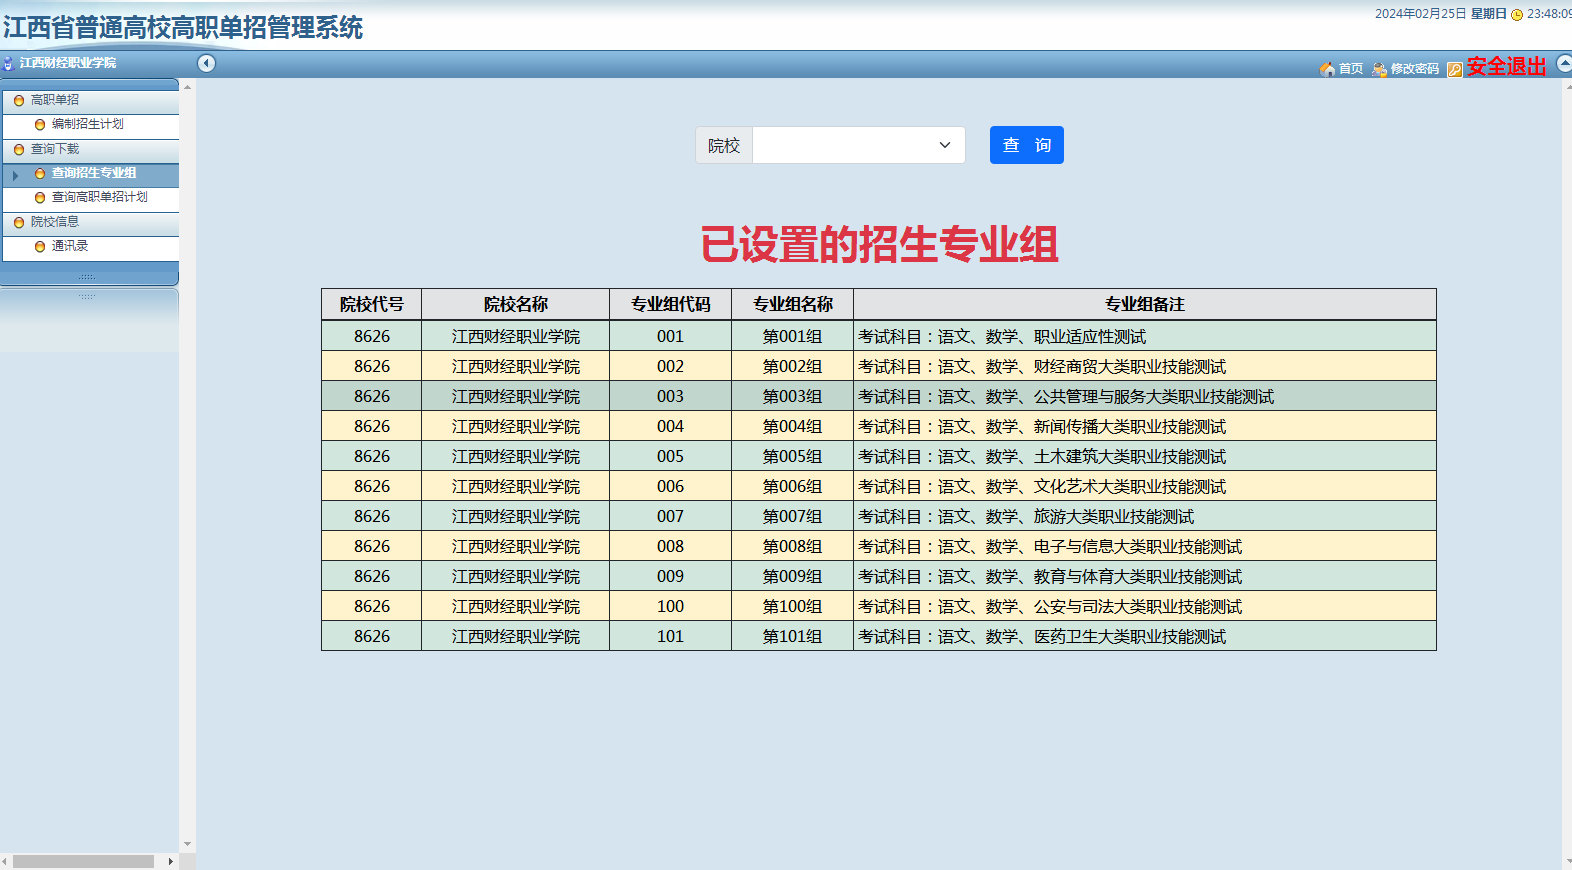
Task: Click the clock icon beside the time
Action: [1517, 14]
